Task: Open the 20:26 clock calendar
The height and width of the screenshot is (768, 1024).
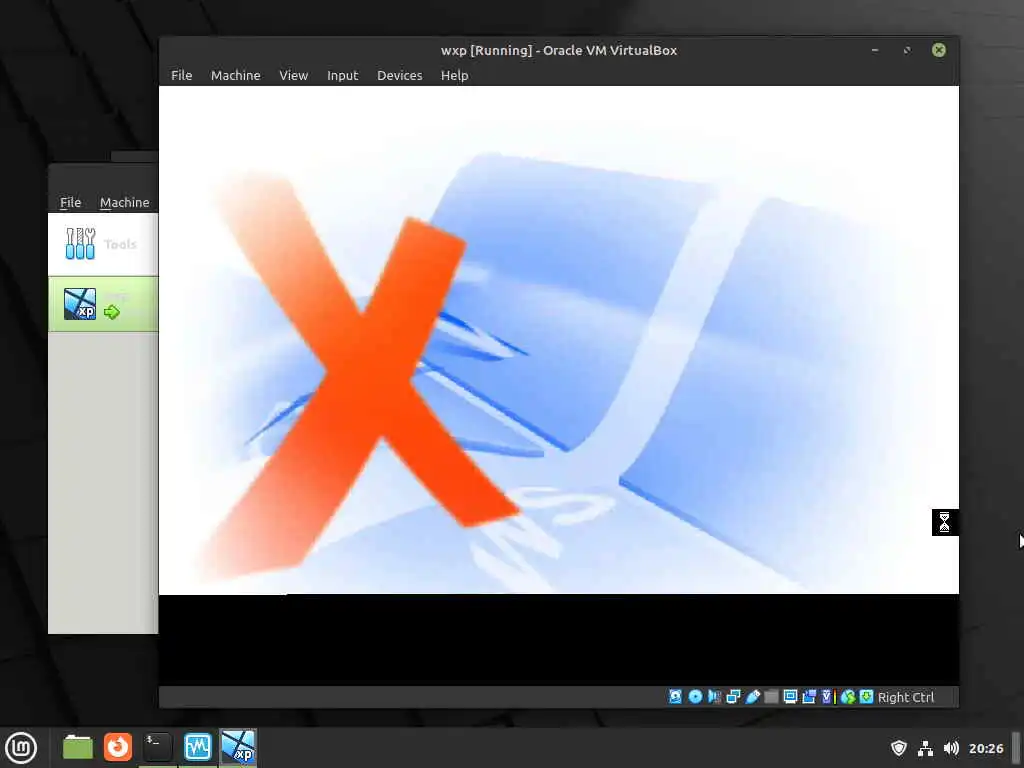Action: [x=986, y=748]
